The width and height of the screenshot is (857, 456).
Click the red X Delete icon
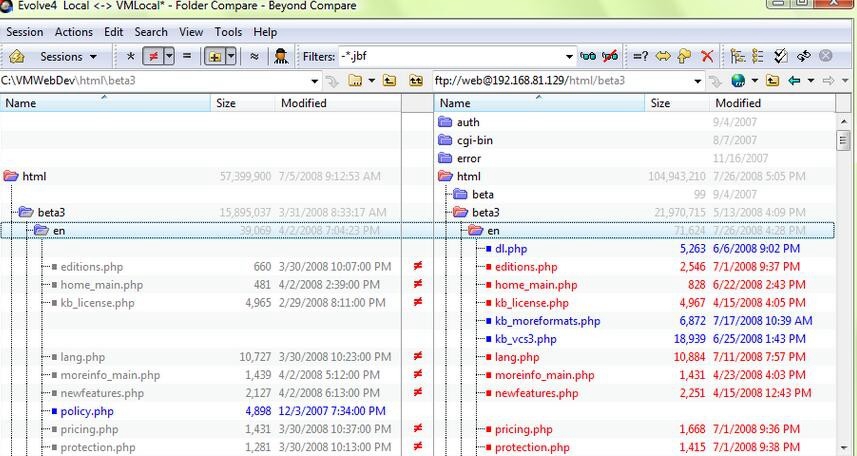point(707,56)
